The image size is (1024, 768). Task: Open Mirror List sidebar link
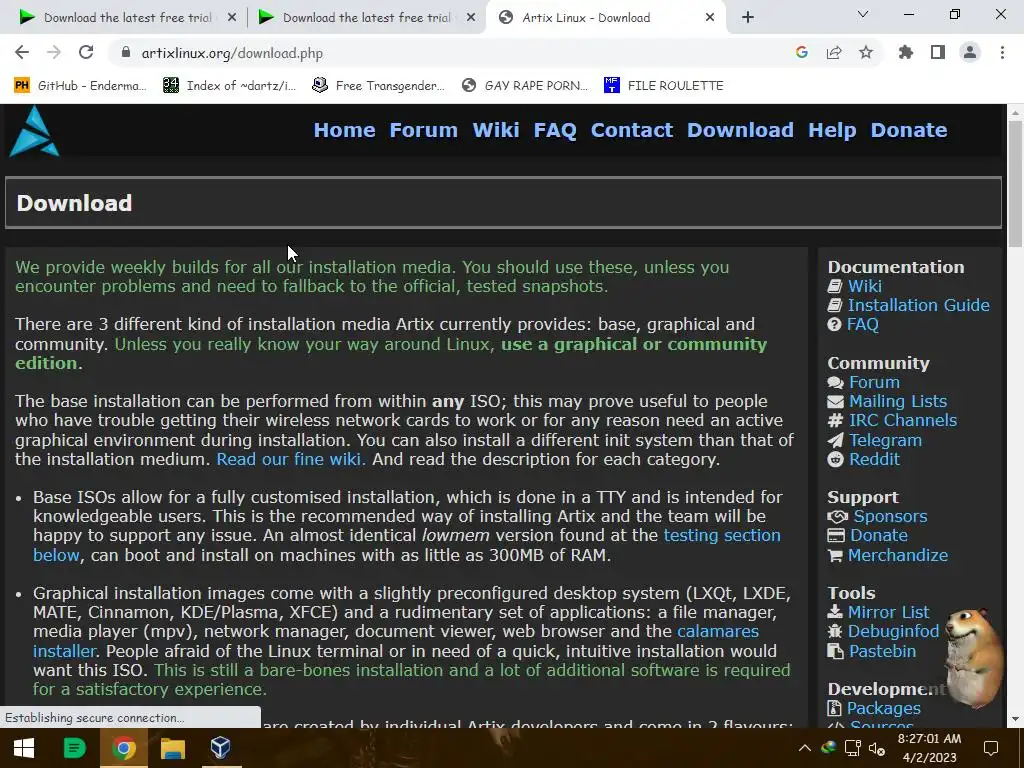tap(888, 613)
